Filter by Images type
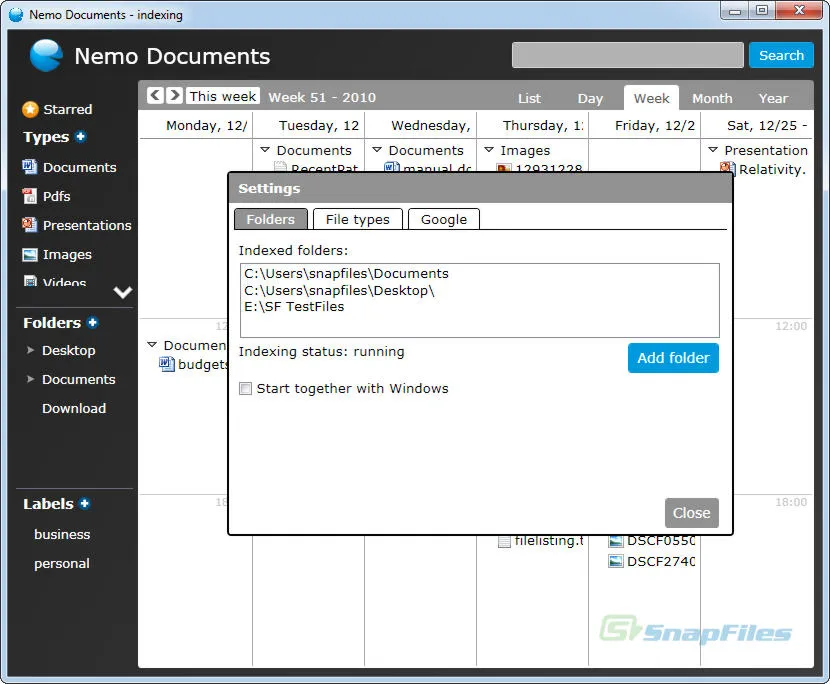The image size is (830, 684). [57, 255]
